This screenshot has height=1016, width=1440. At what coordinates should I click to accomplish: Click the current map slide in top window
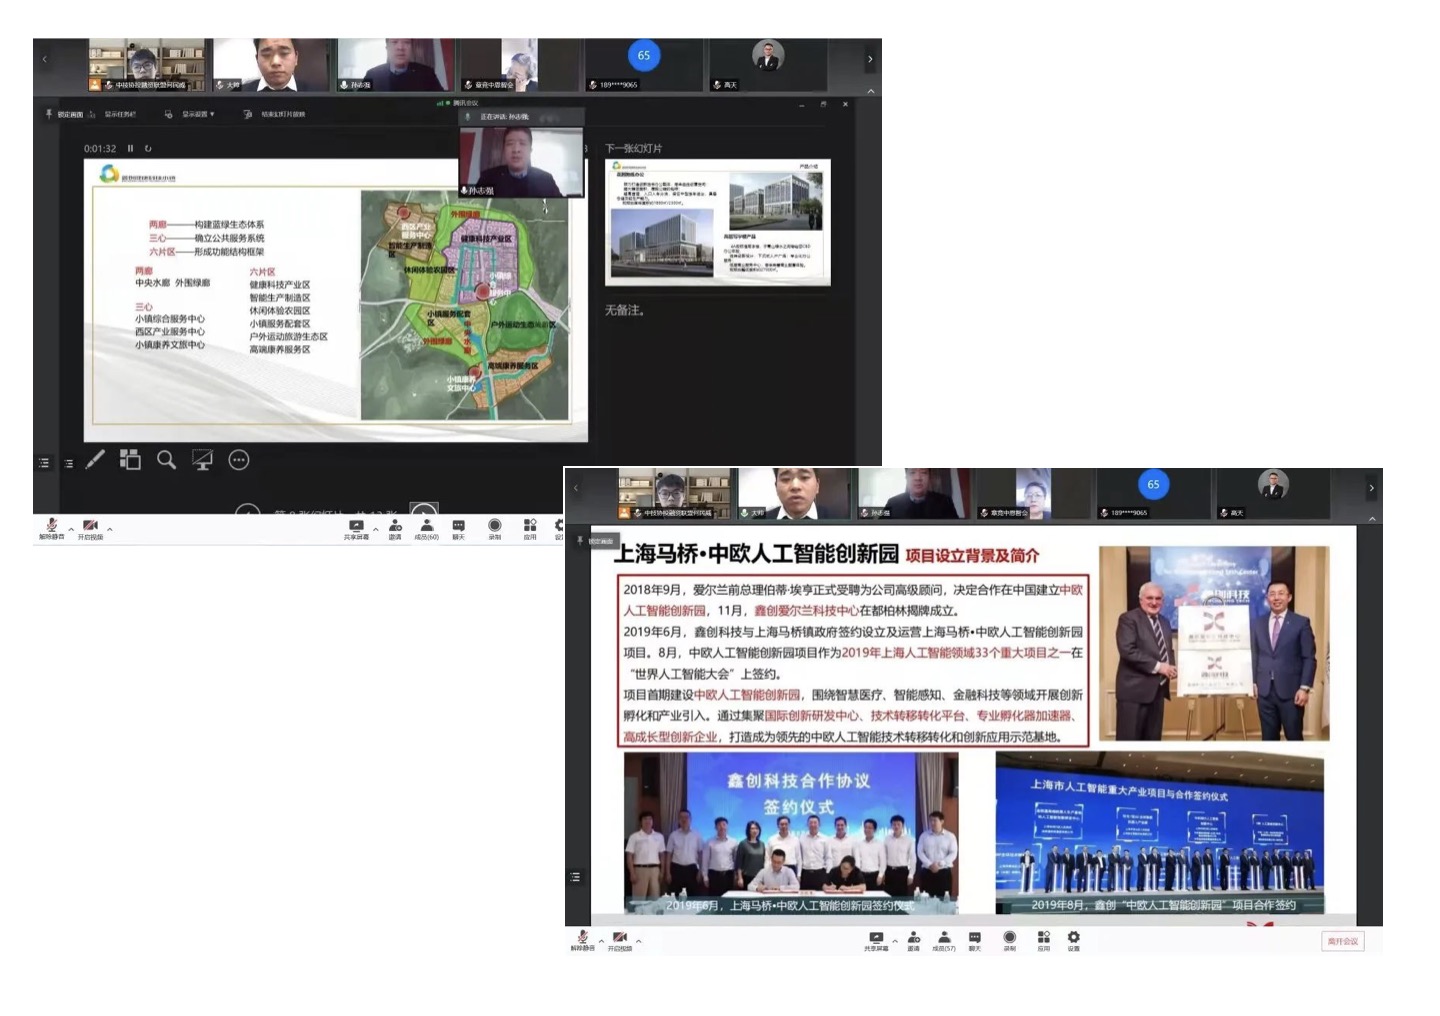point(335,300)
